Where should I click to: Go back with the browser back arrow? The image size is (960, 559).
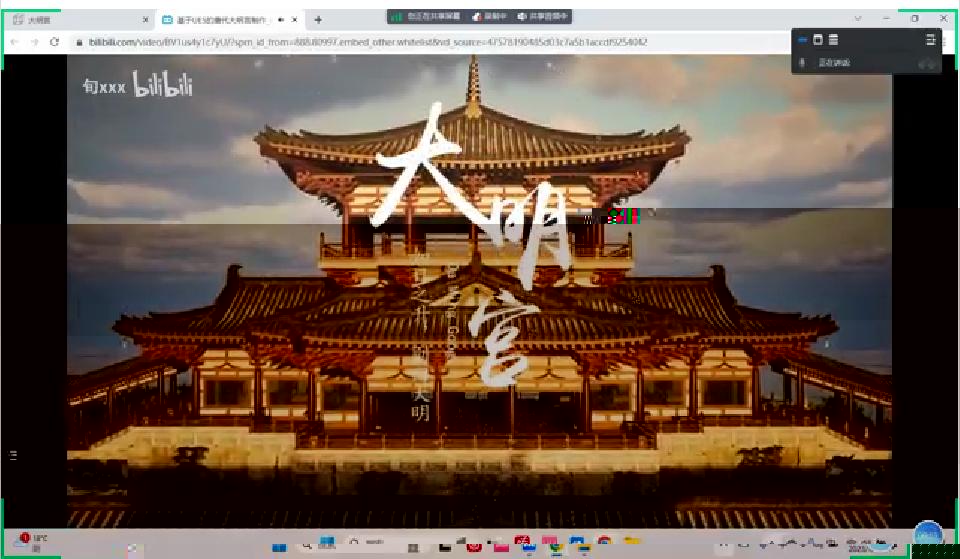(15, 42)
